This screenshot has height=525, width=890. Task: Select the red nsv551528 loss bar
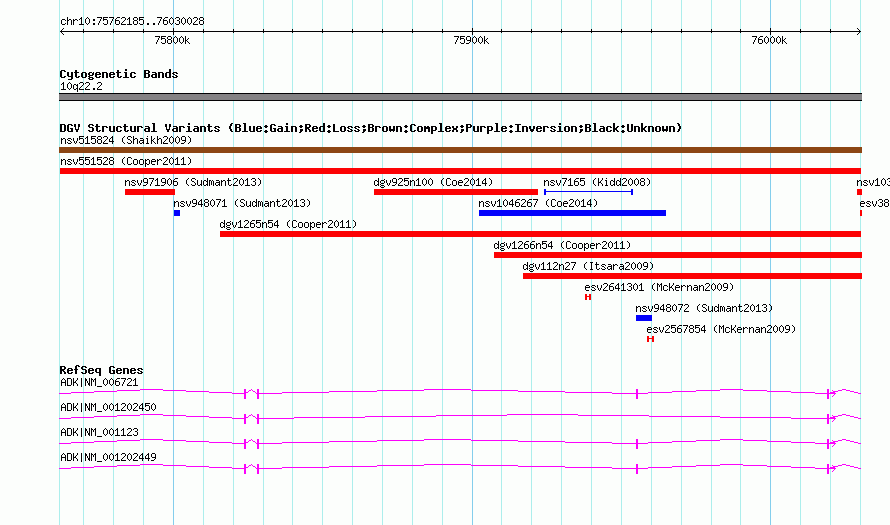click(460, 171)
